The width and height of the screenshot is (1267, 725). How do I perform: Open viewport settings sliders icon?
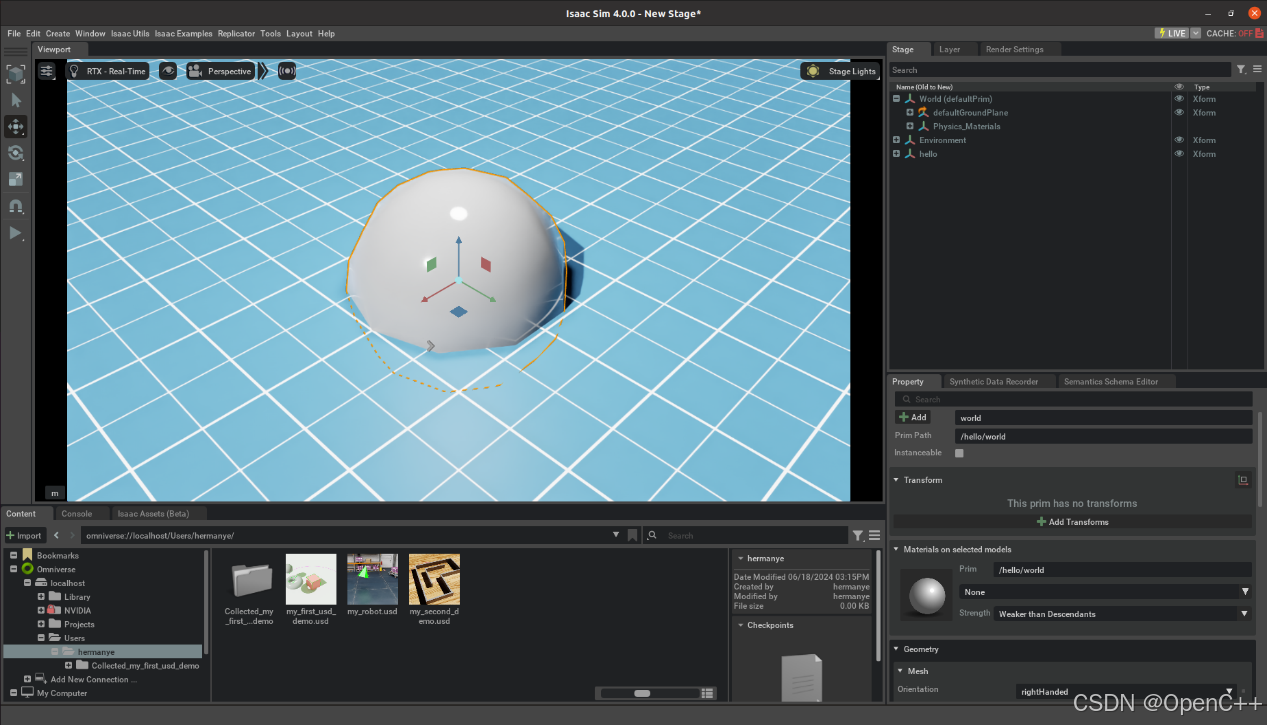pyautogui.click(x=47, y=71)
